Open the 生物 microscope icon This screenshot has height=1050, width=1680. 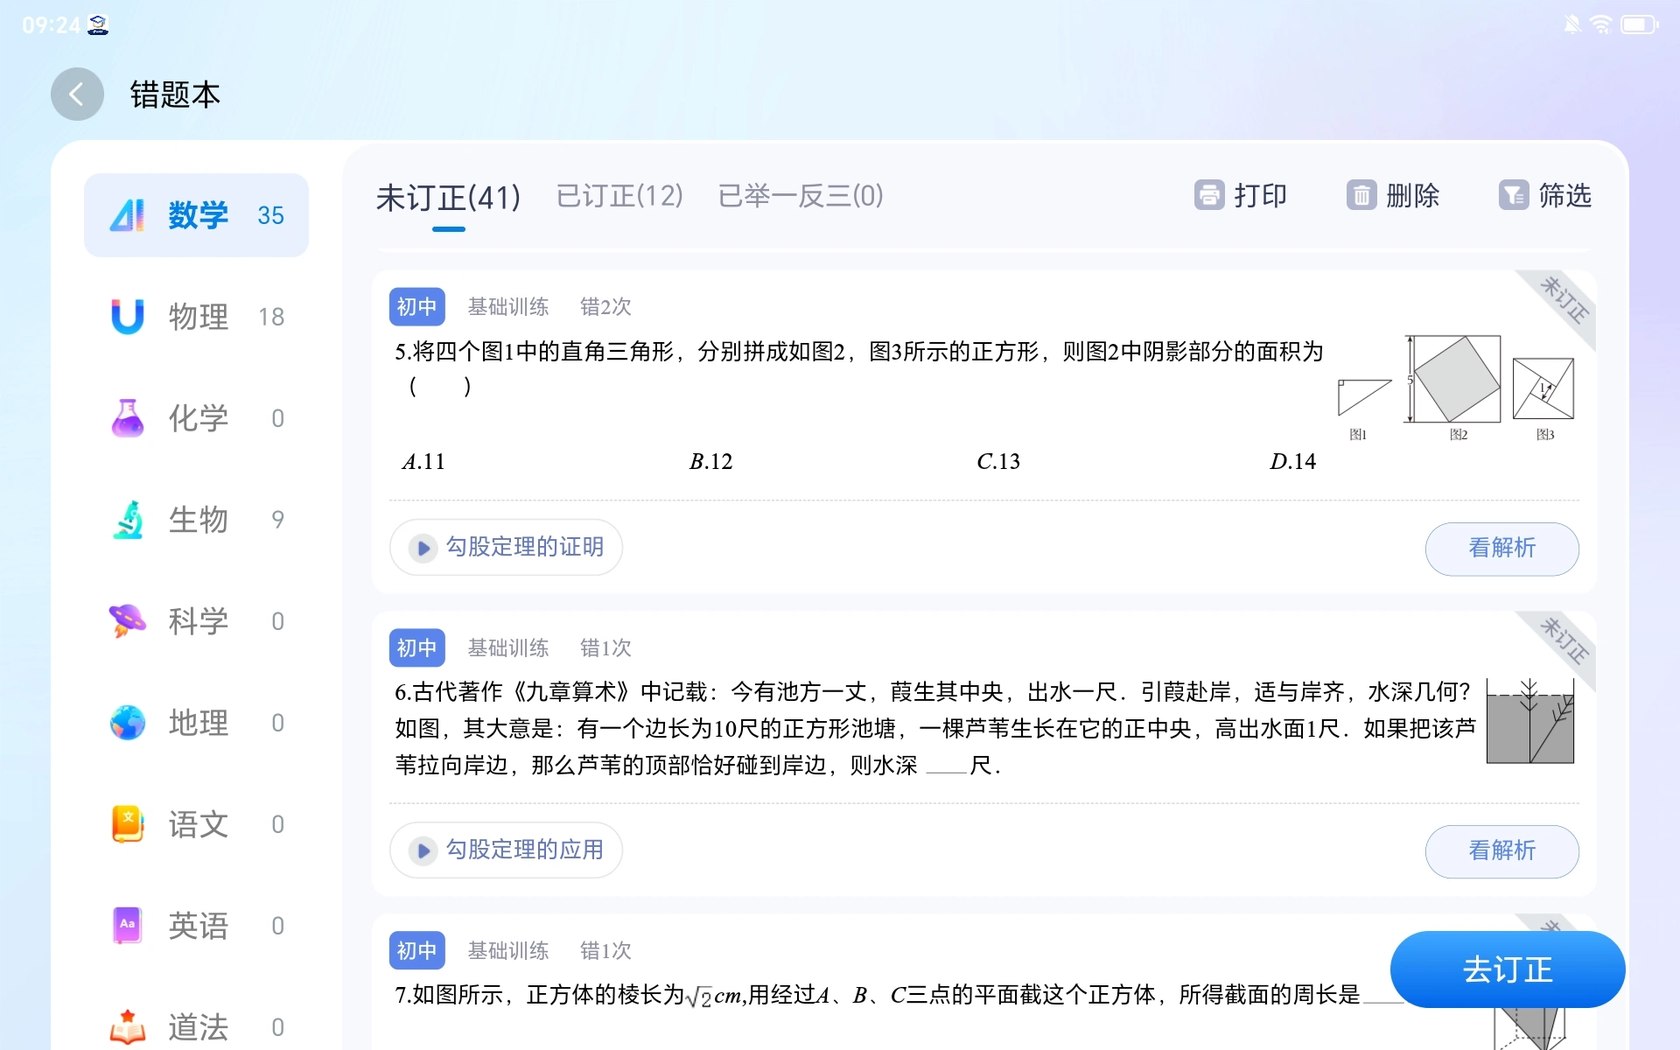(127, 520)
